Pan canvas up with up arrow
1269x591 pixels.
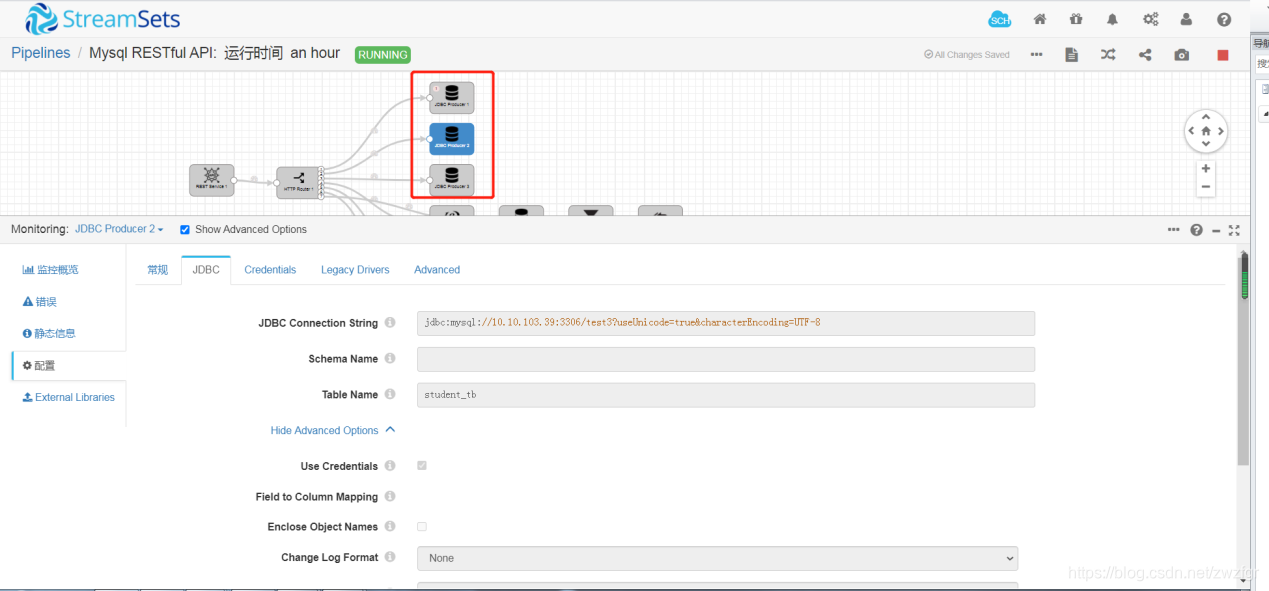coord(1206,118)
